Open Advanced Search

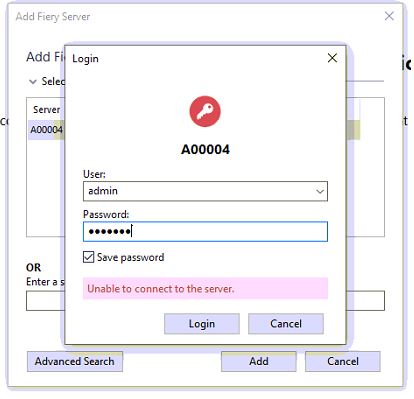(x=75, y=361)
